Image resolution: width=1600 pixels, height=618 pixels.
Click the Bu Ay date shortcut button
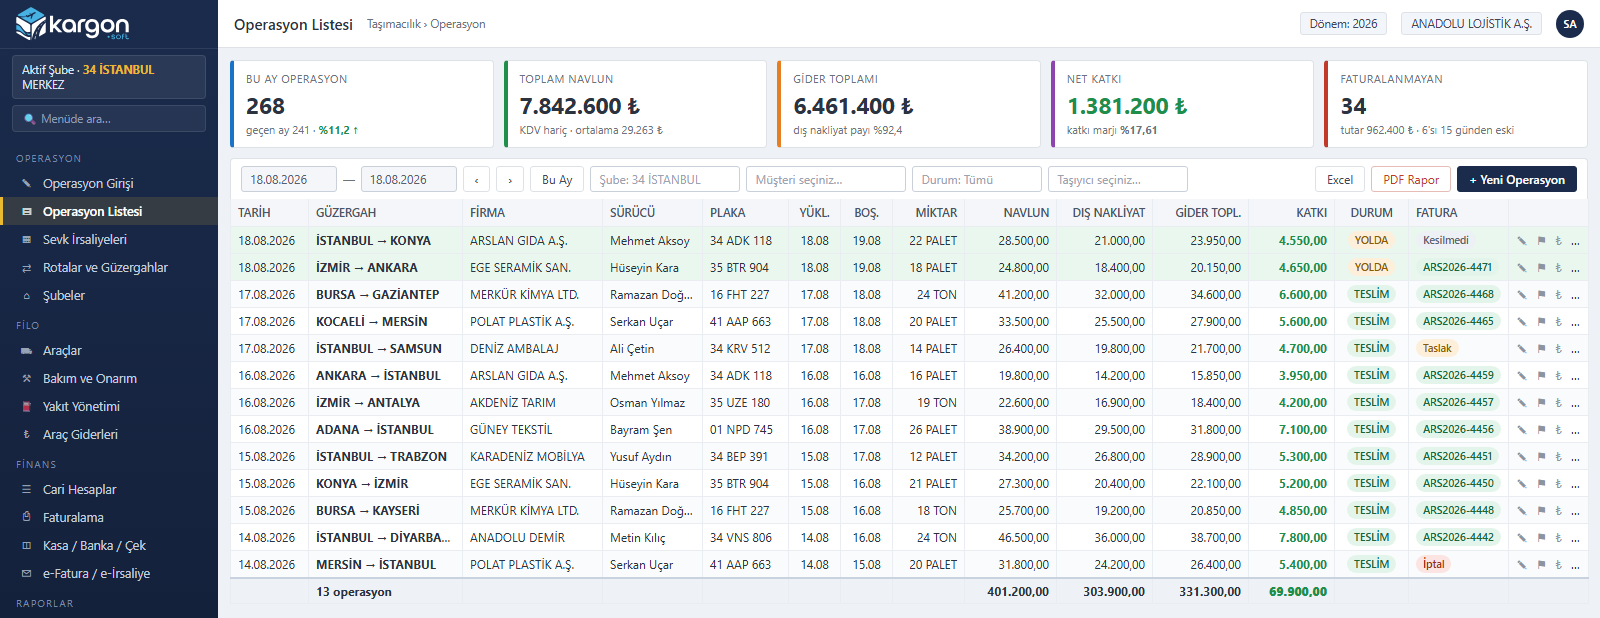pos(557,180)
